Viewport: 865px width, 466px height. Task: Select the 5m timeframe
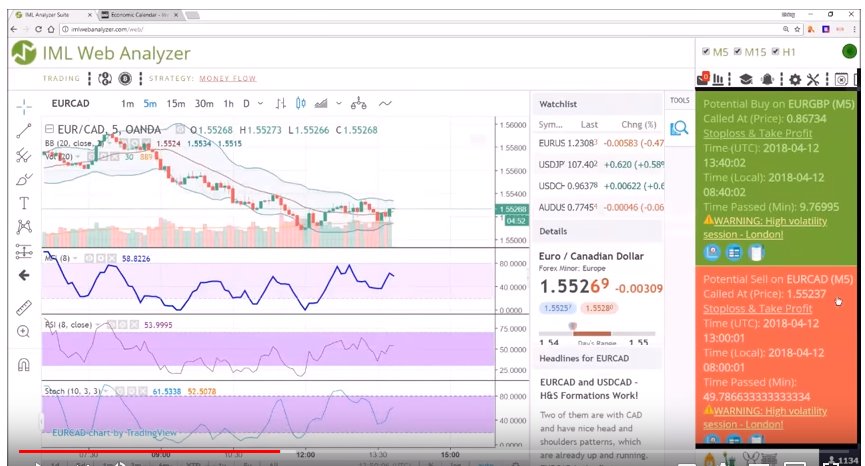point(150,103)
